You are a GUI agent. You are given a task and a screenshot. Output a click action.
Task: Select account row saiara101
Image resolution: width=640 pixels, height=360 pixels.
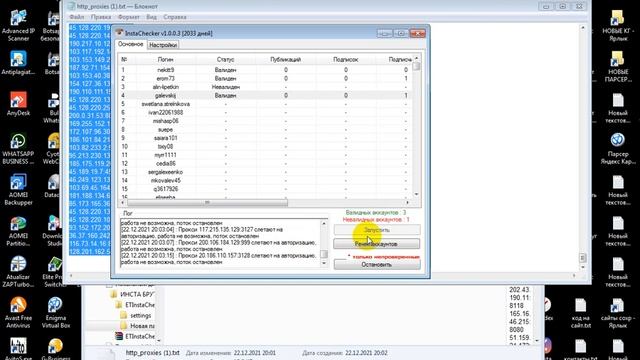[265, 138]
